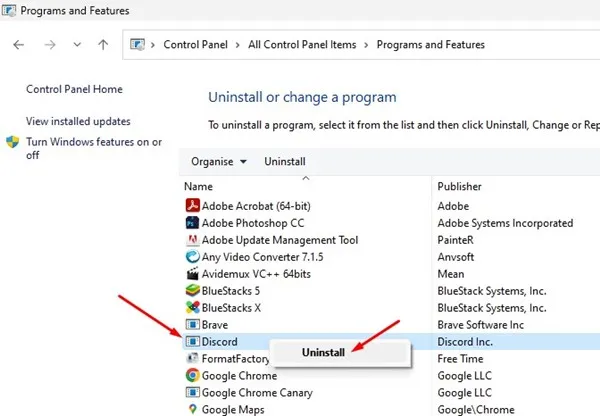Select the FormatFactory entry

[x=235, y=359]
